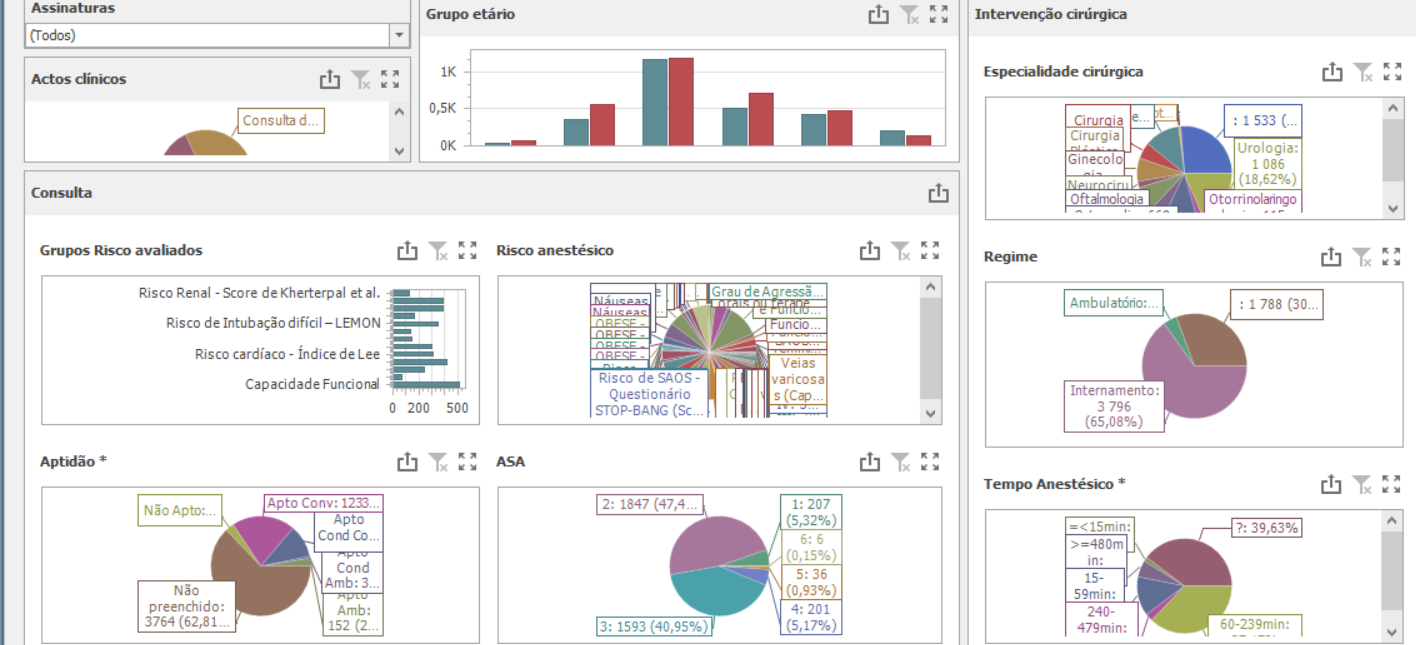1416x645 pixels.
Task: Click the (Todos) Assinaturas input field
Action: coord(206,35)
